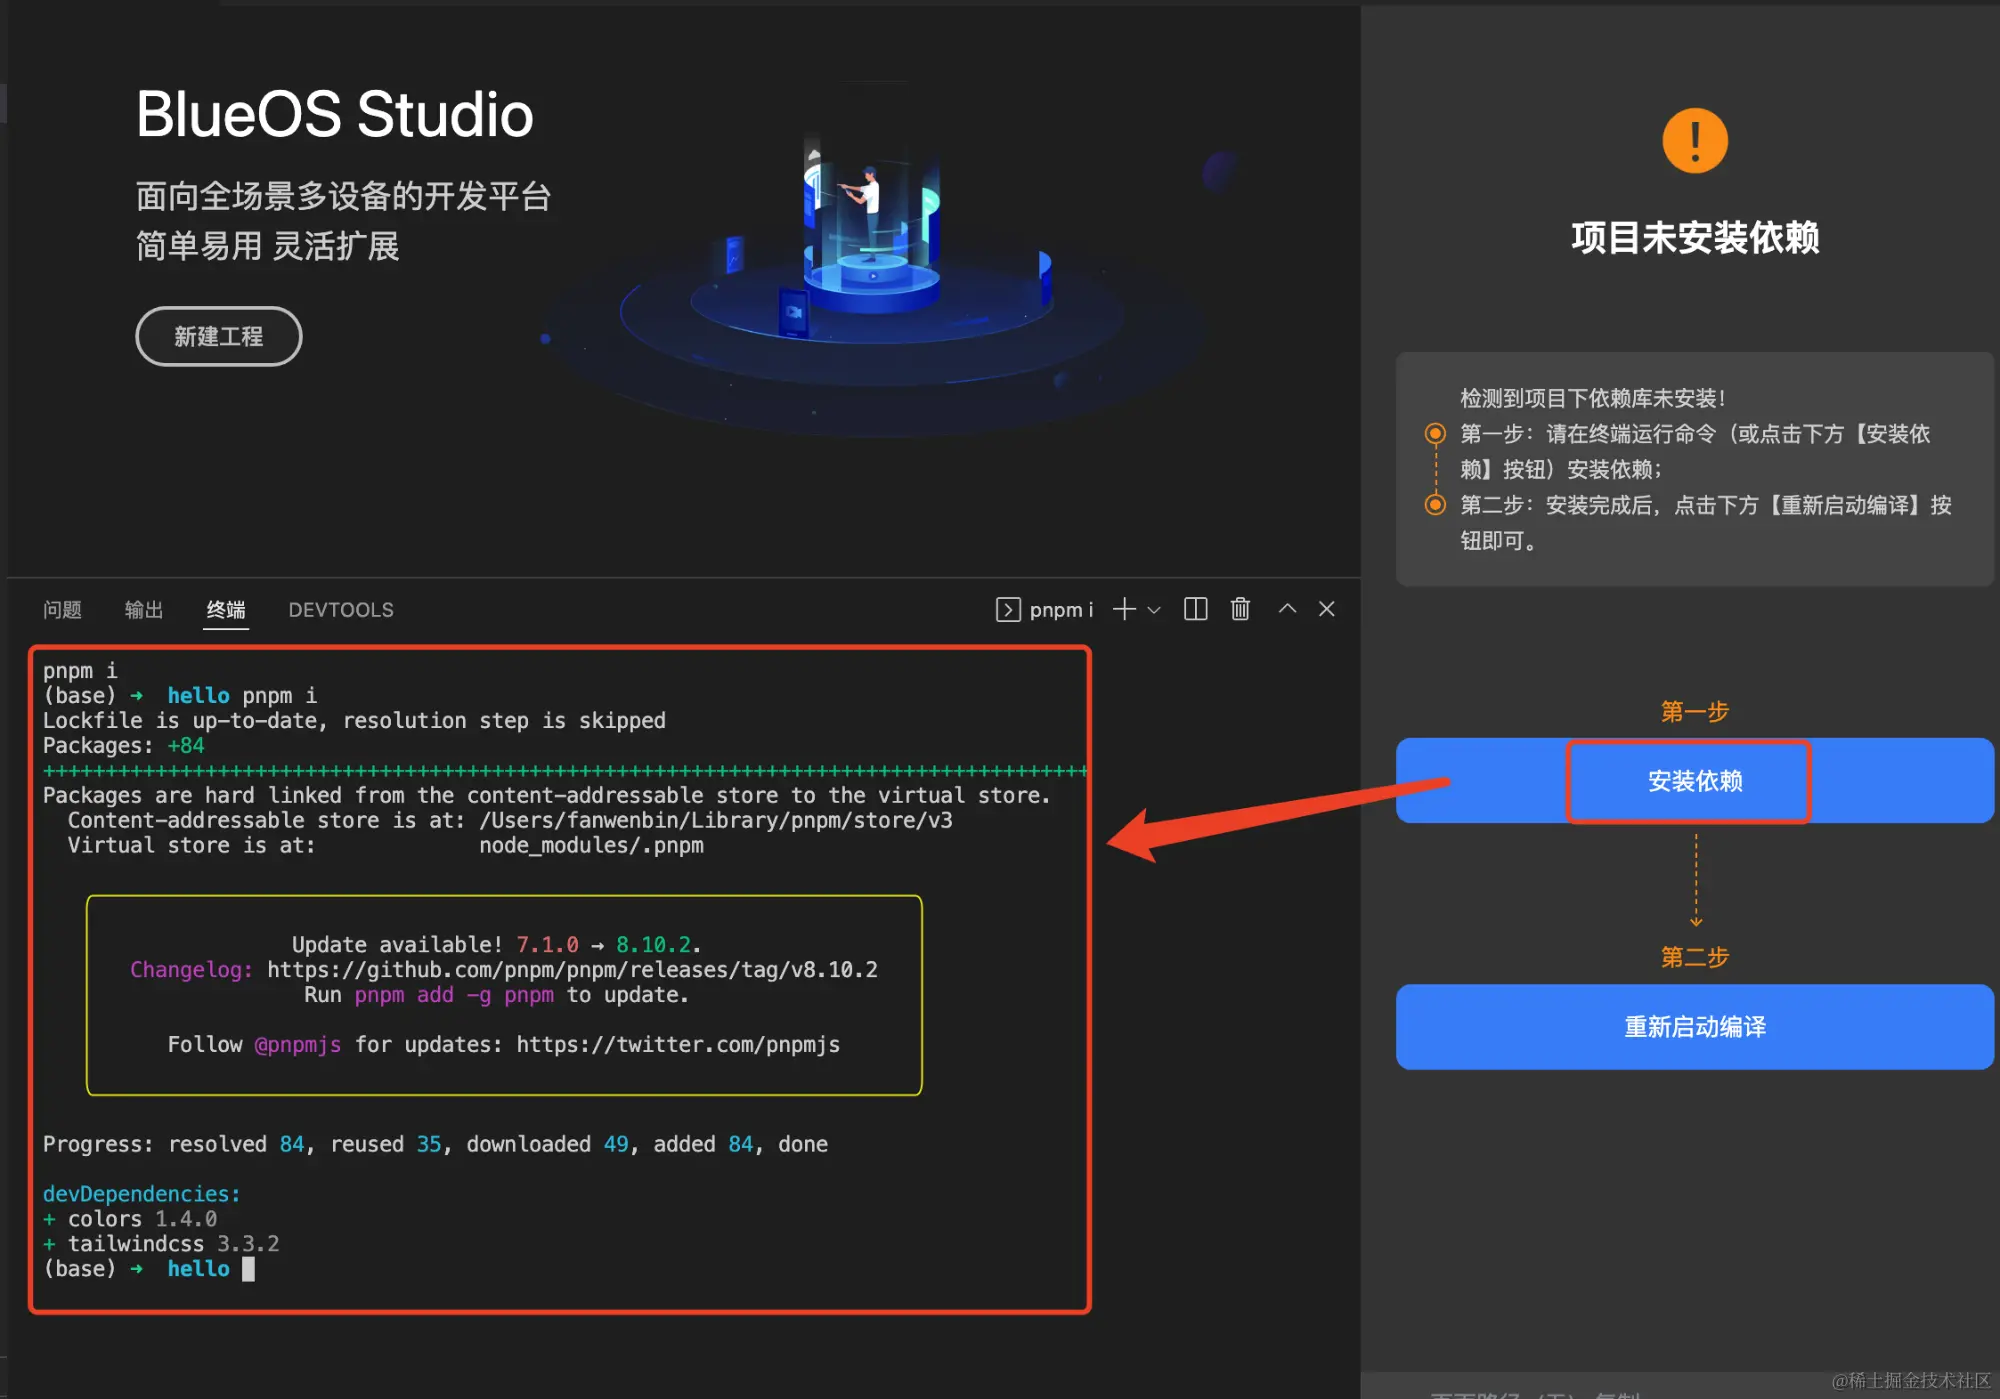Screen dimensions: 2000x1399
Task: Click the 新建工程 button
Action: click(x=218, y=336)
